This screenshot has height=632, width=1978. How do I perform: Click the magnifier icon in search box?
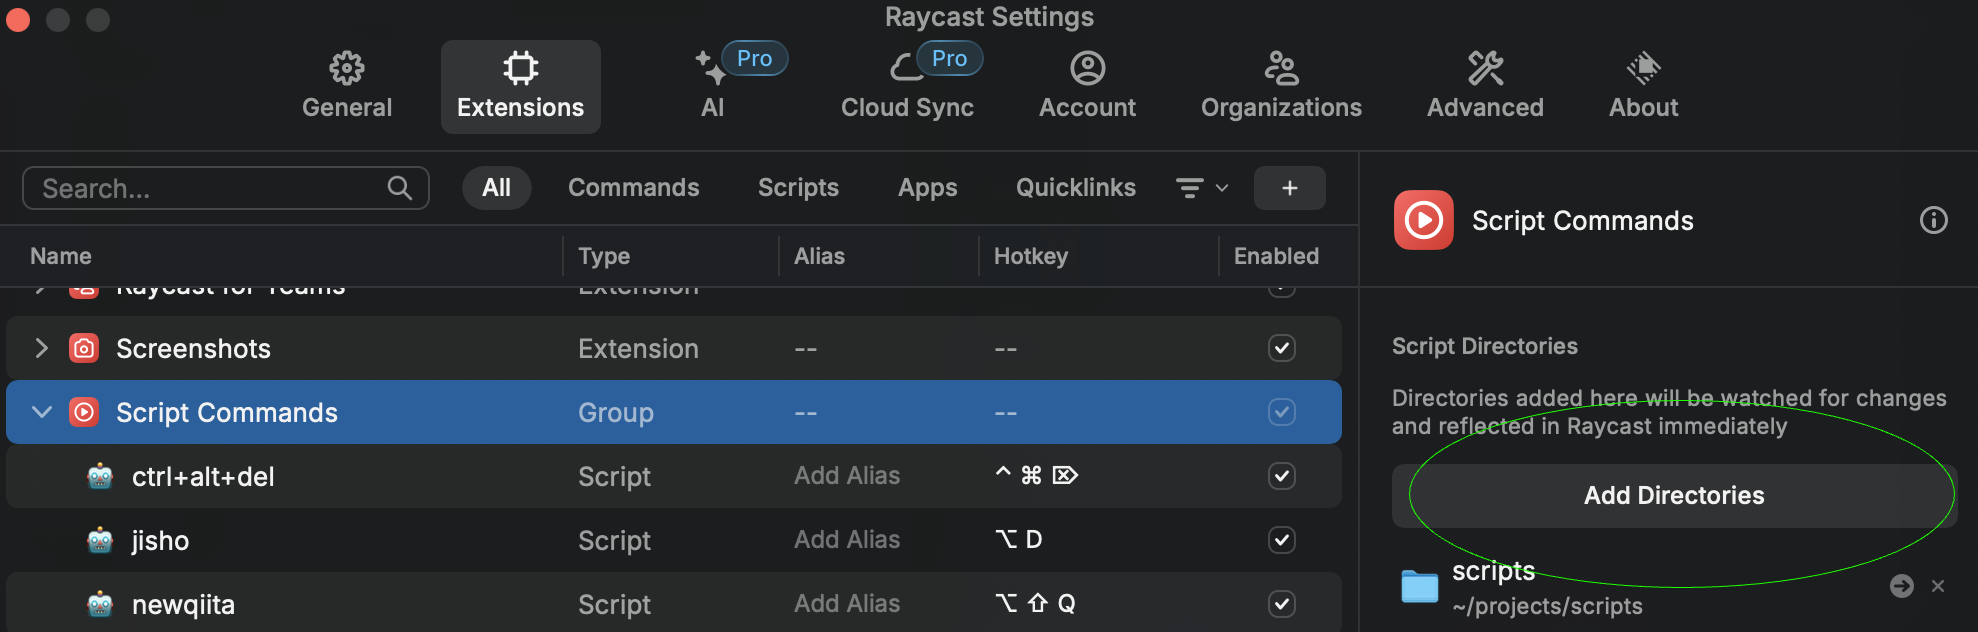coord(399,188)
